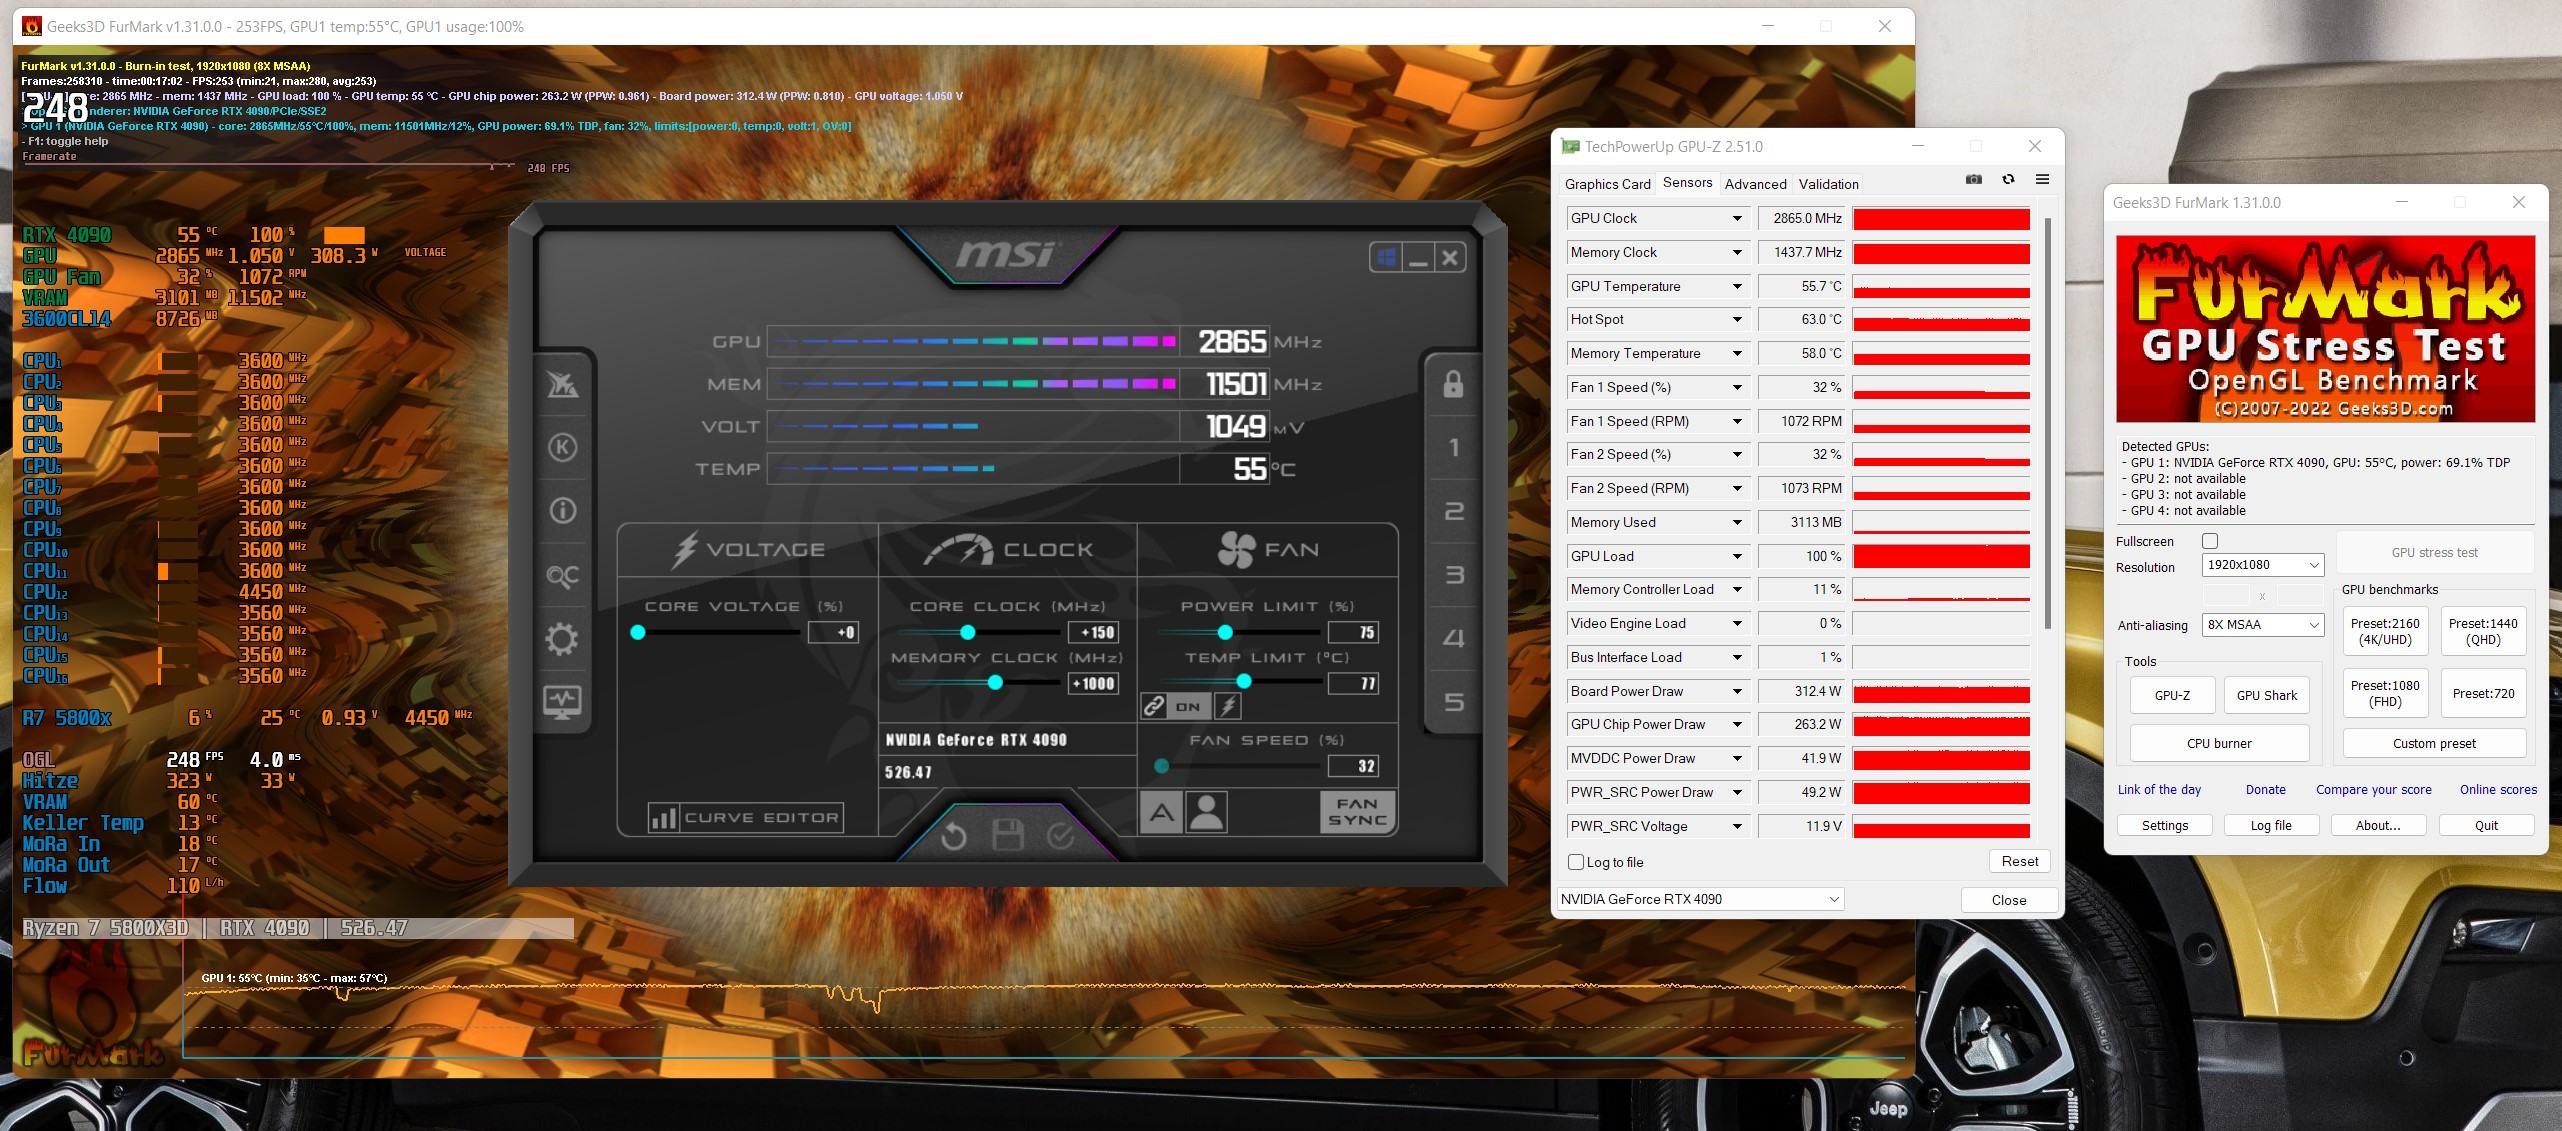Image resolution: width=2562 pixels, height=1131 pixels.
Task: Toggle the fan ON switch
Action: [1188, 706]
